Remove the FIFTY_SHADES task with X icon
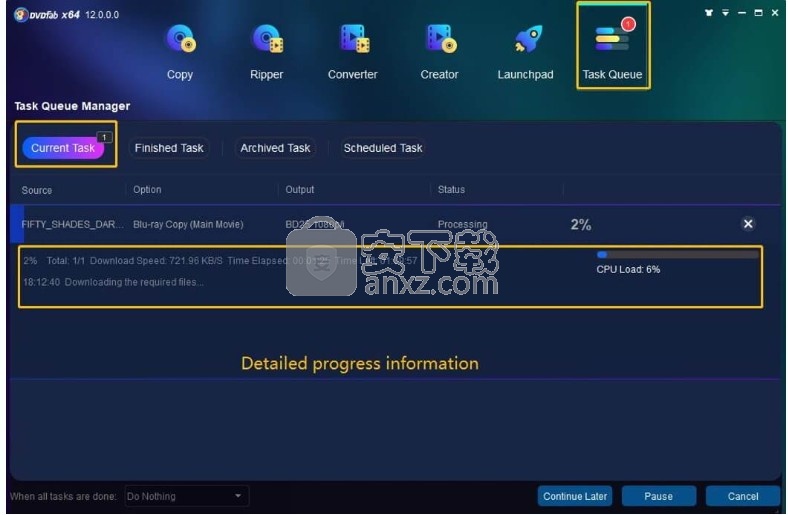Image resolution: width=788 pixels, height=515 pixels. coord(748,224)
